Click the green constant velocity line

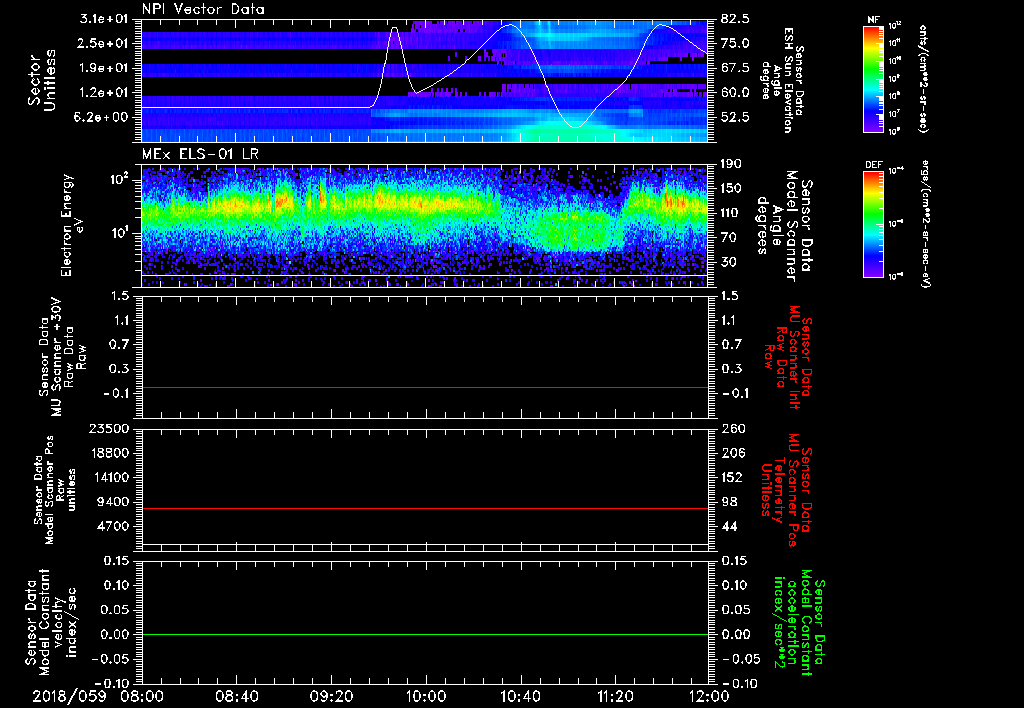click(425, 635)
